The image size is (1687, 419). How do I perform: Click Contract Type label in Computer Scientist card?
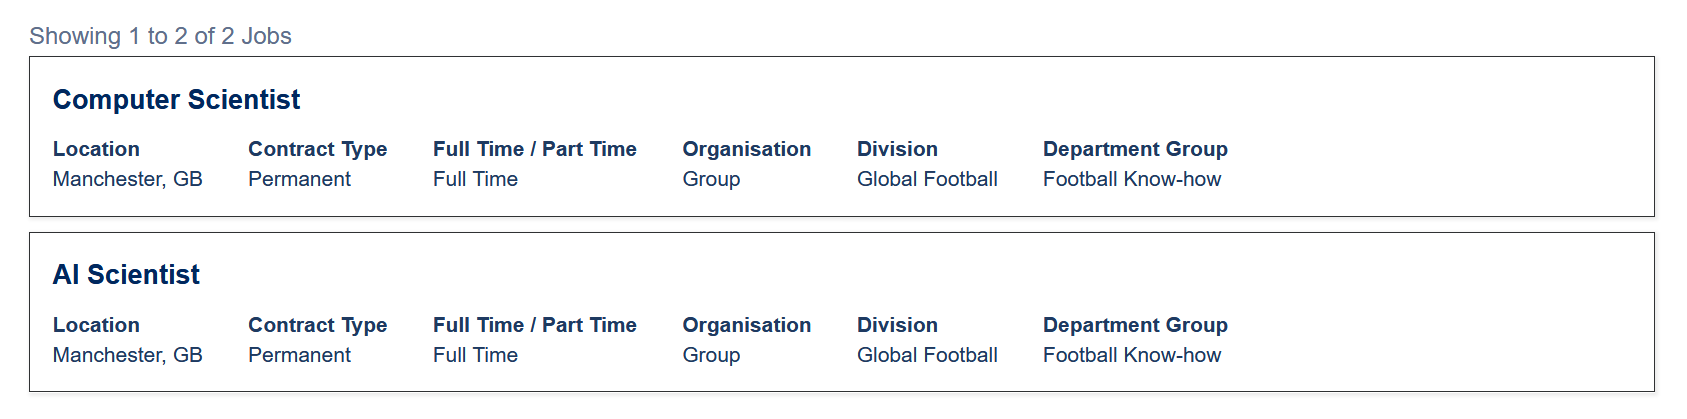point(317,149)
